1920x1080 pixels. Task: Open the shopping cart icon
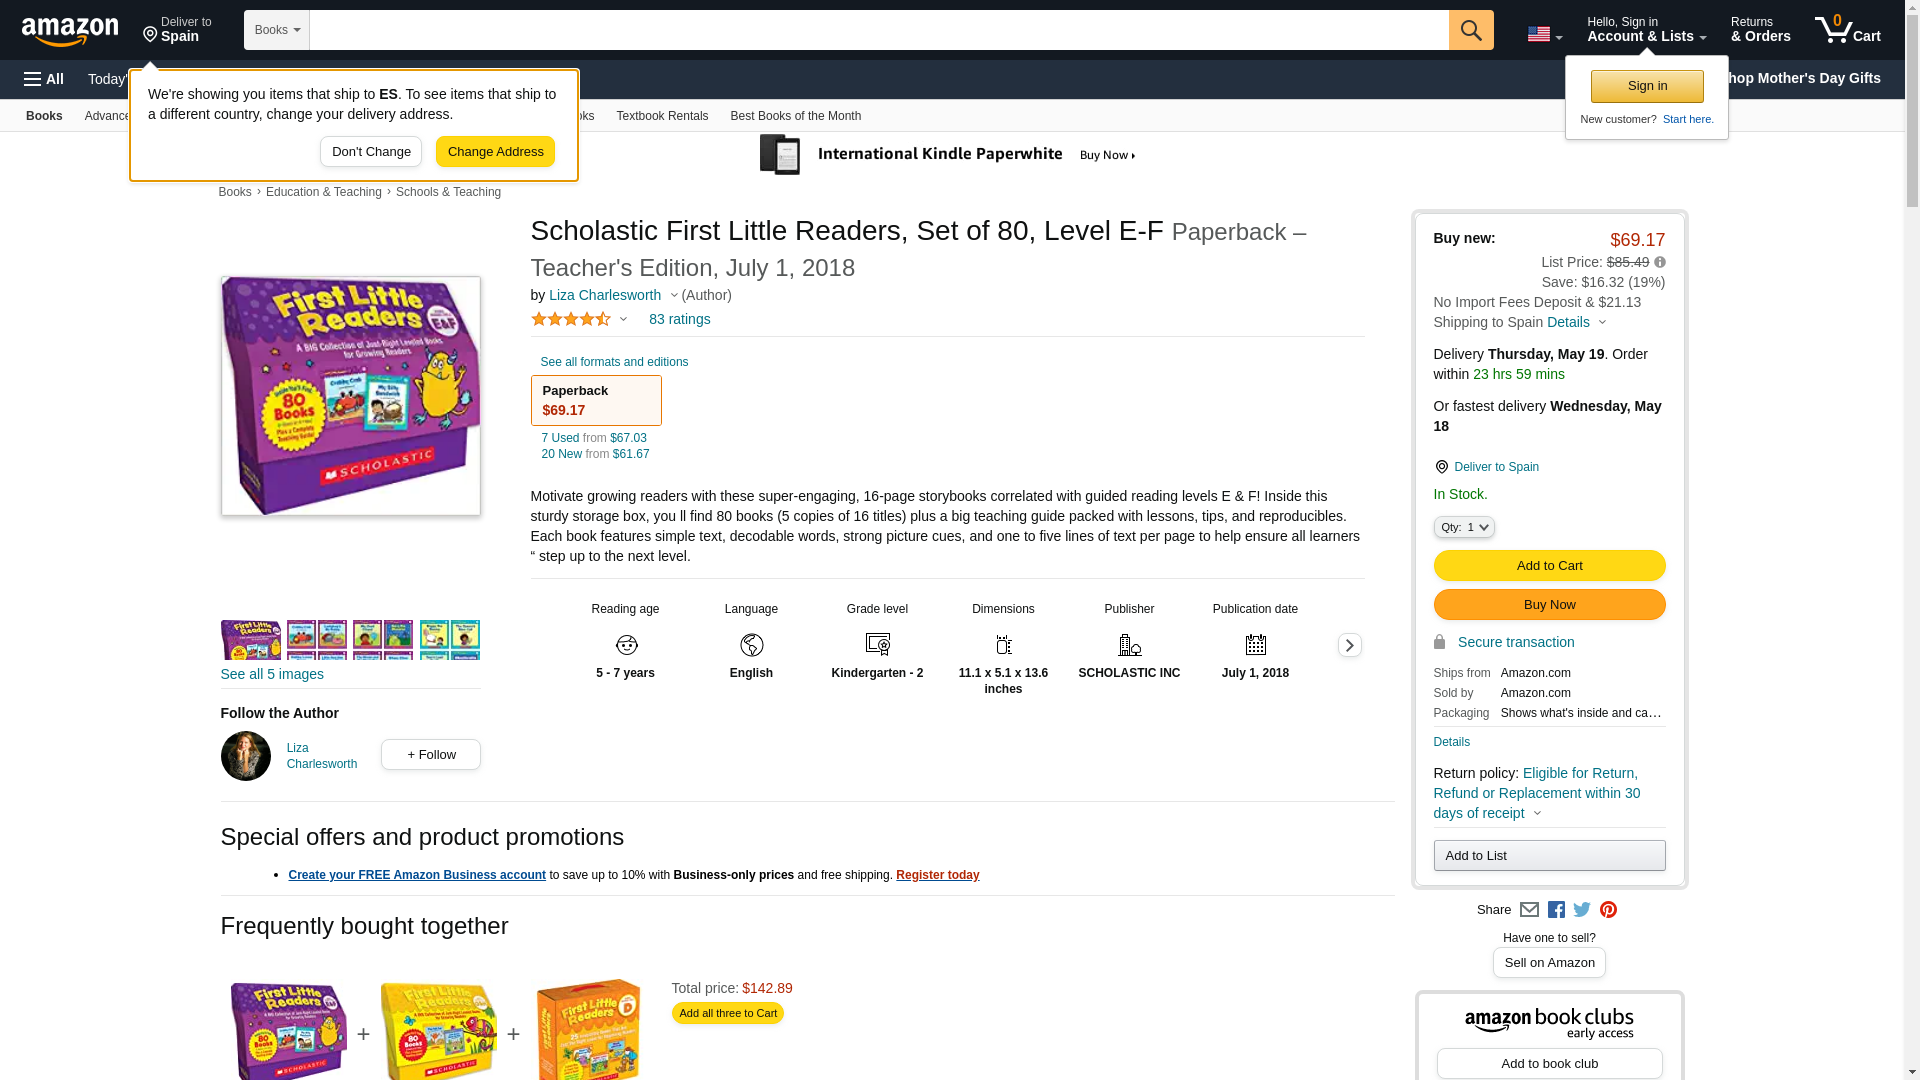[1847, 30]
